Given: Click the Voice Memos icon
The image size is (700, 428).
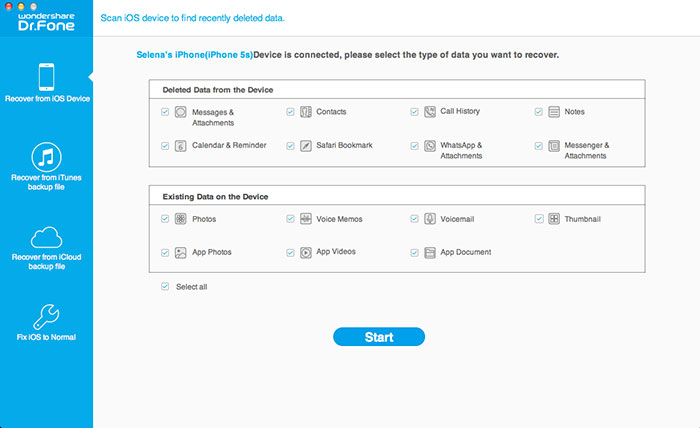Looking at the screenshot, I should point(305,219).
